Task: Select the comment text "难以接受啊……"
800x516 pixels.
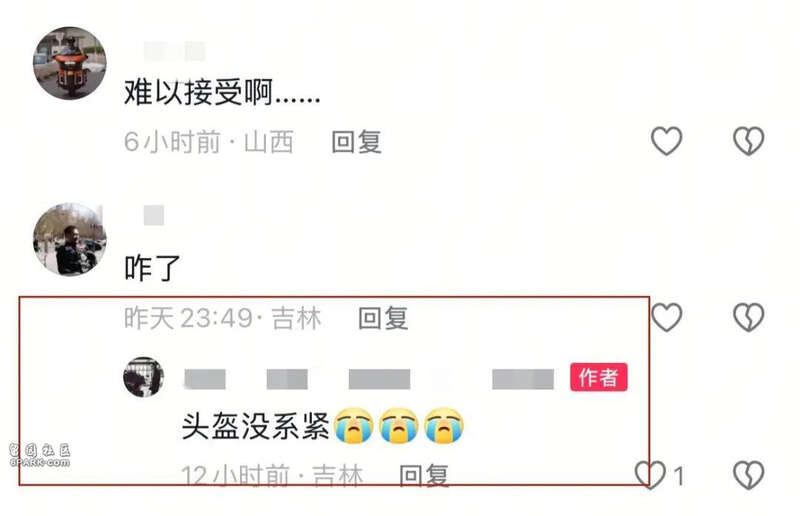Action: click(x=222, y=92)
